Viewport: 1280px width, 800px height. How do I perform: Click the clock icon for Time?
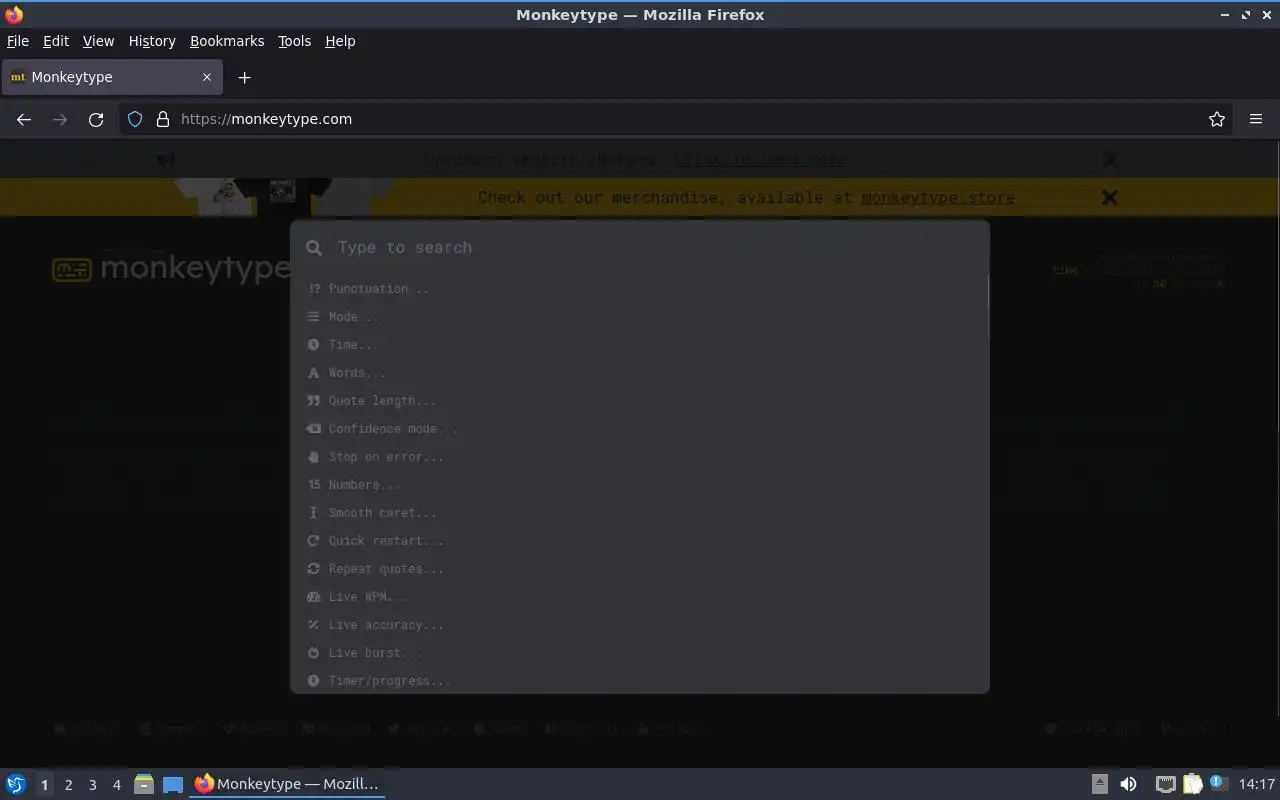click(314, 345)
